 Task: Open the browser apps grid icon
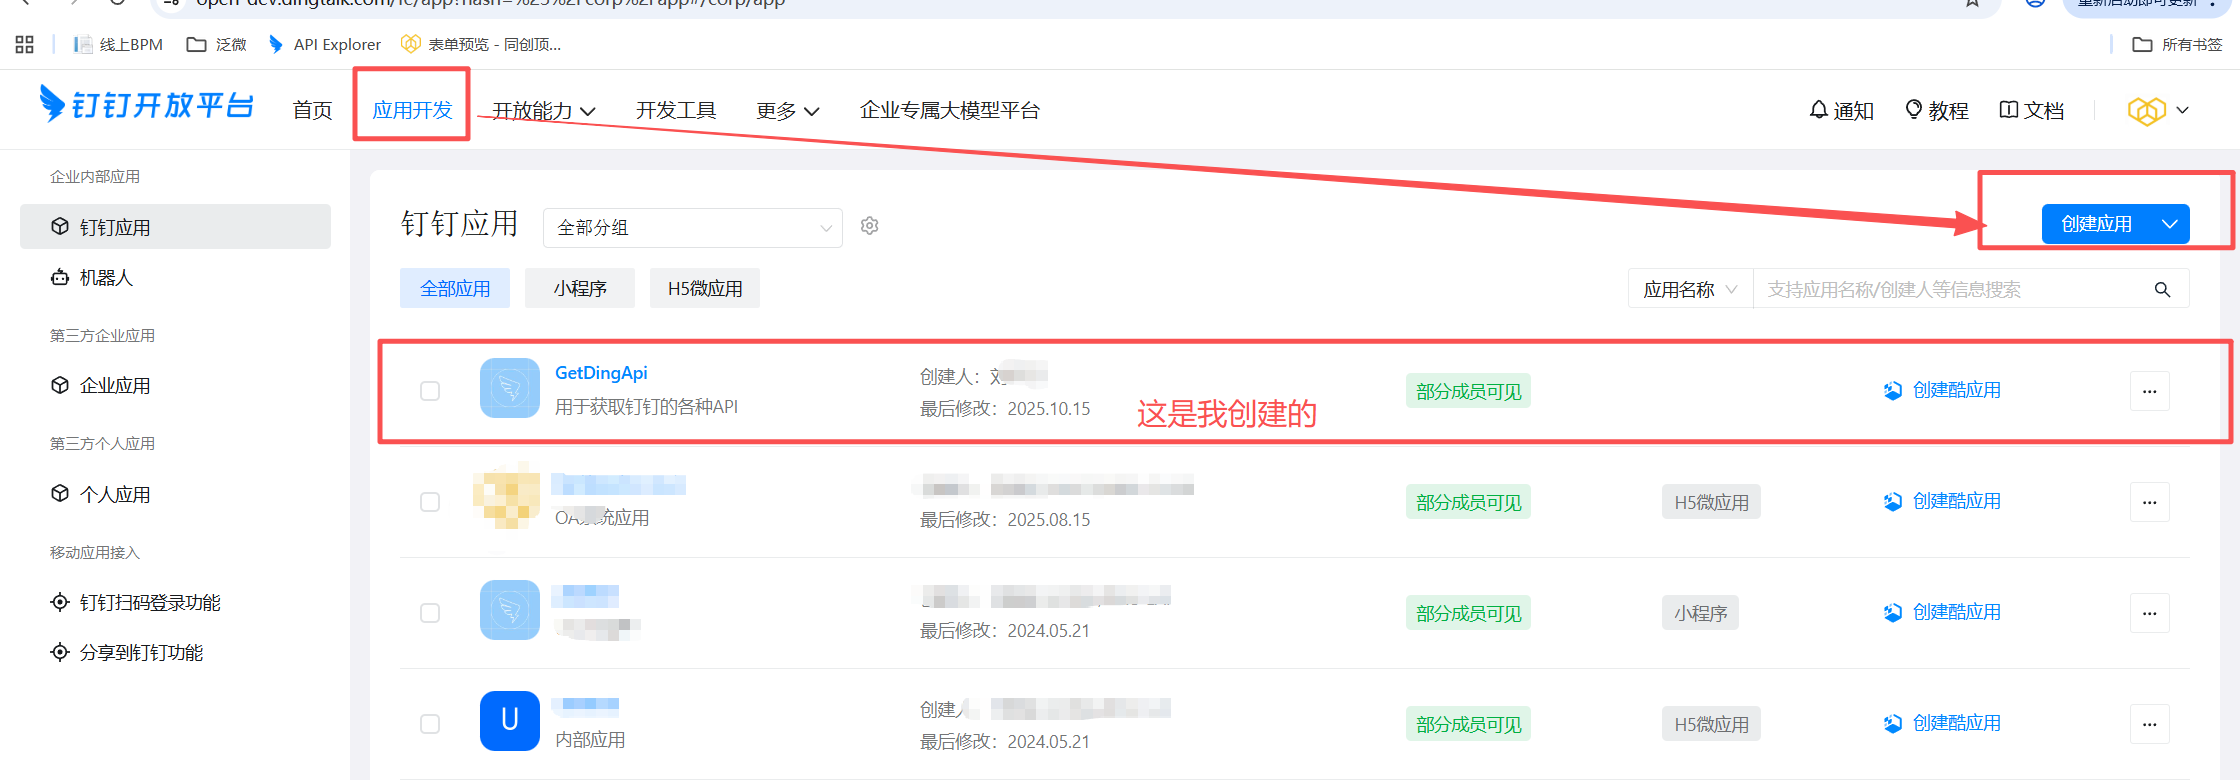click(x=25, y=44)
